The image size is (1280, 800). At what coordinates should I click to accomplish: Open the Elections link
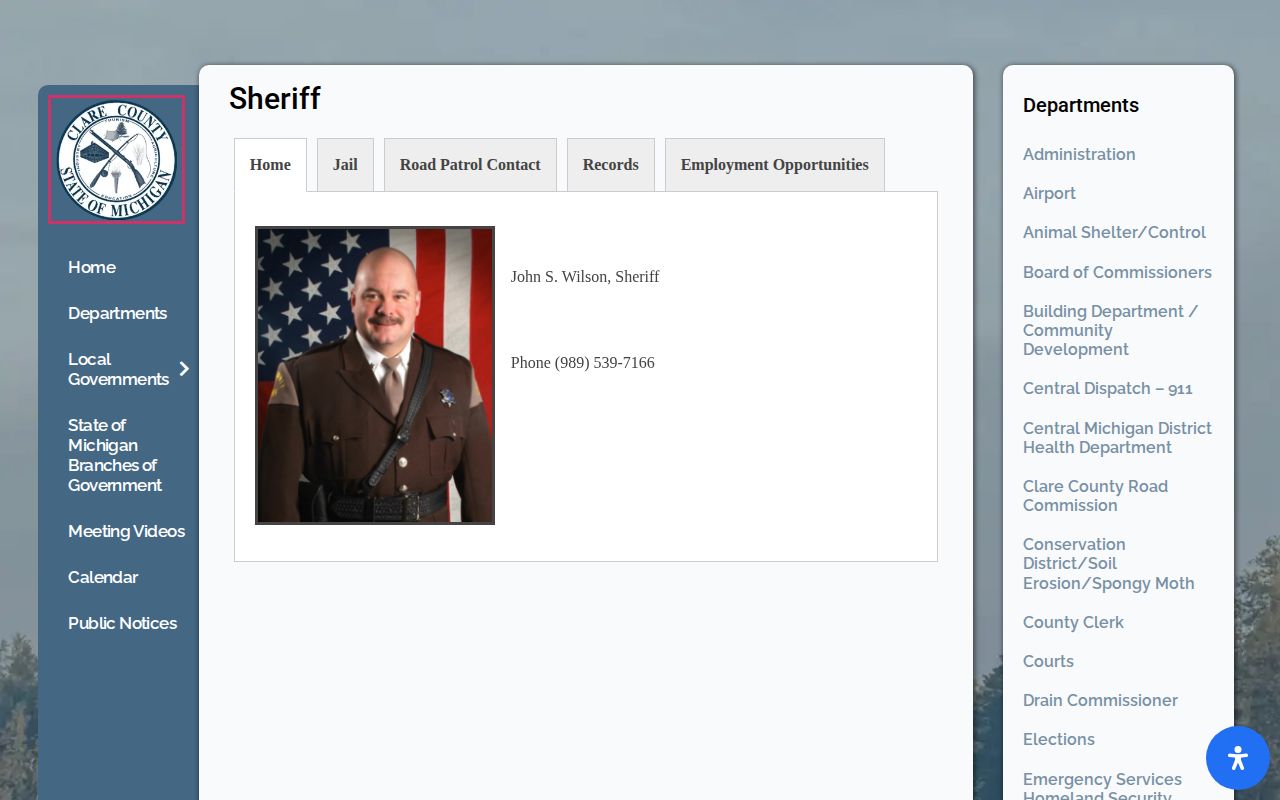coord(1059,739)
